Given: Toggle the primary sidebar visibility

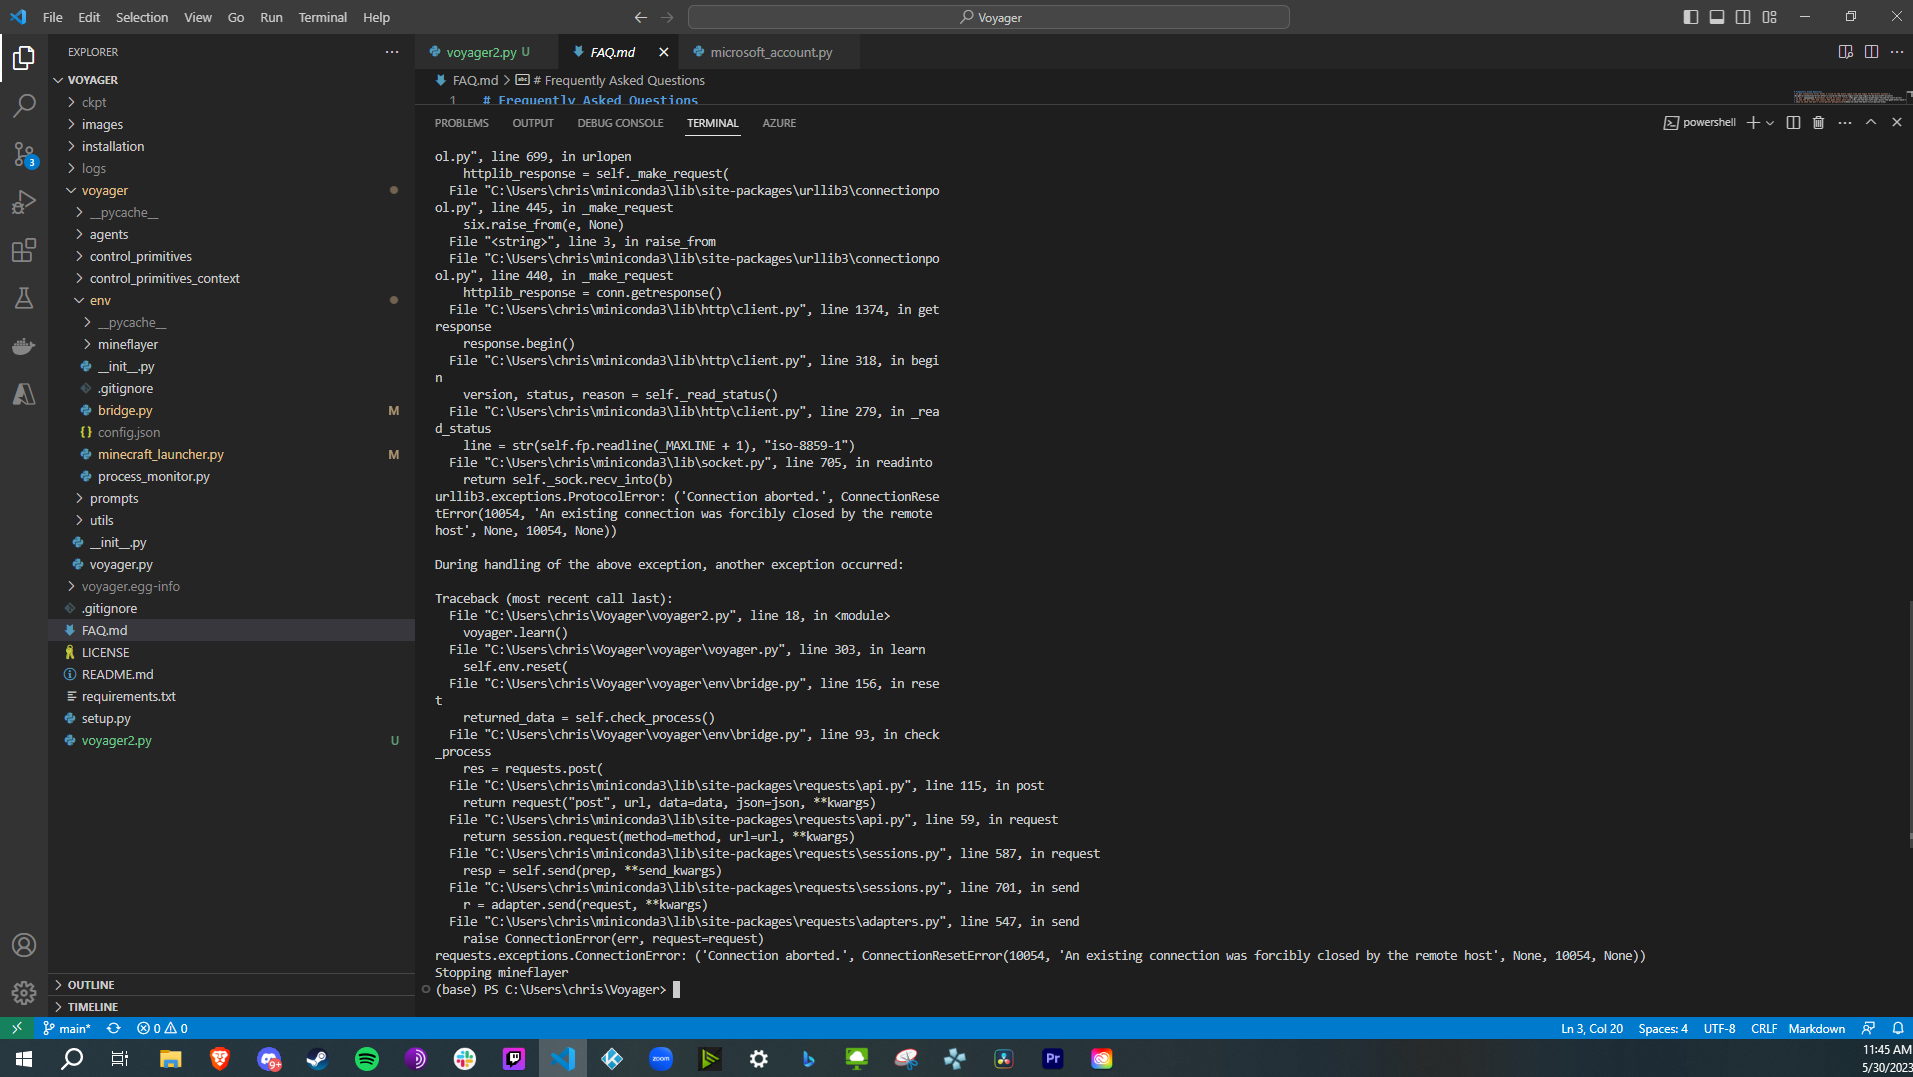Looking at the screenshot, I should coord(1689,17).
